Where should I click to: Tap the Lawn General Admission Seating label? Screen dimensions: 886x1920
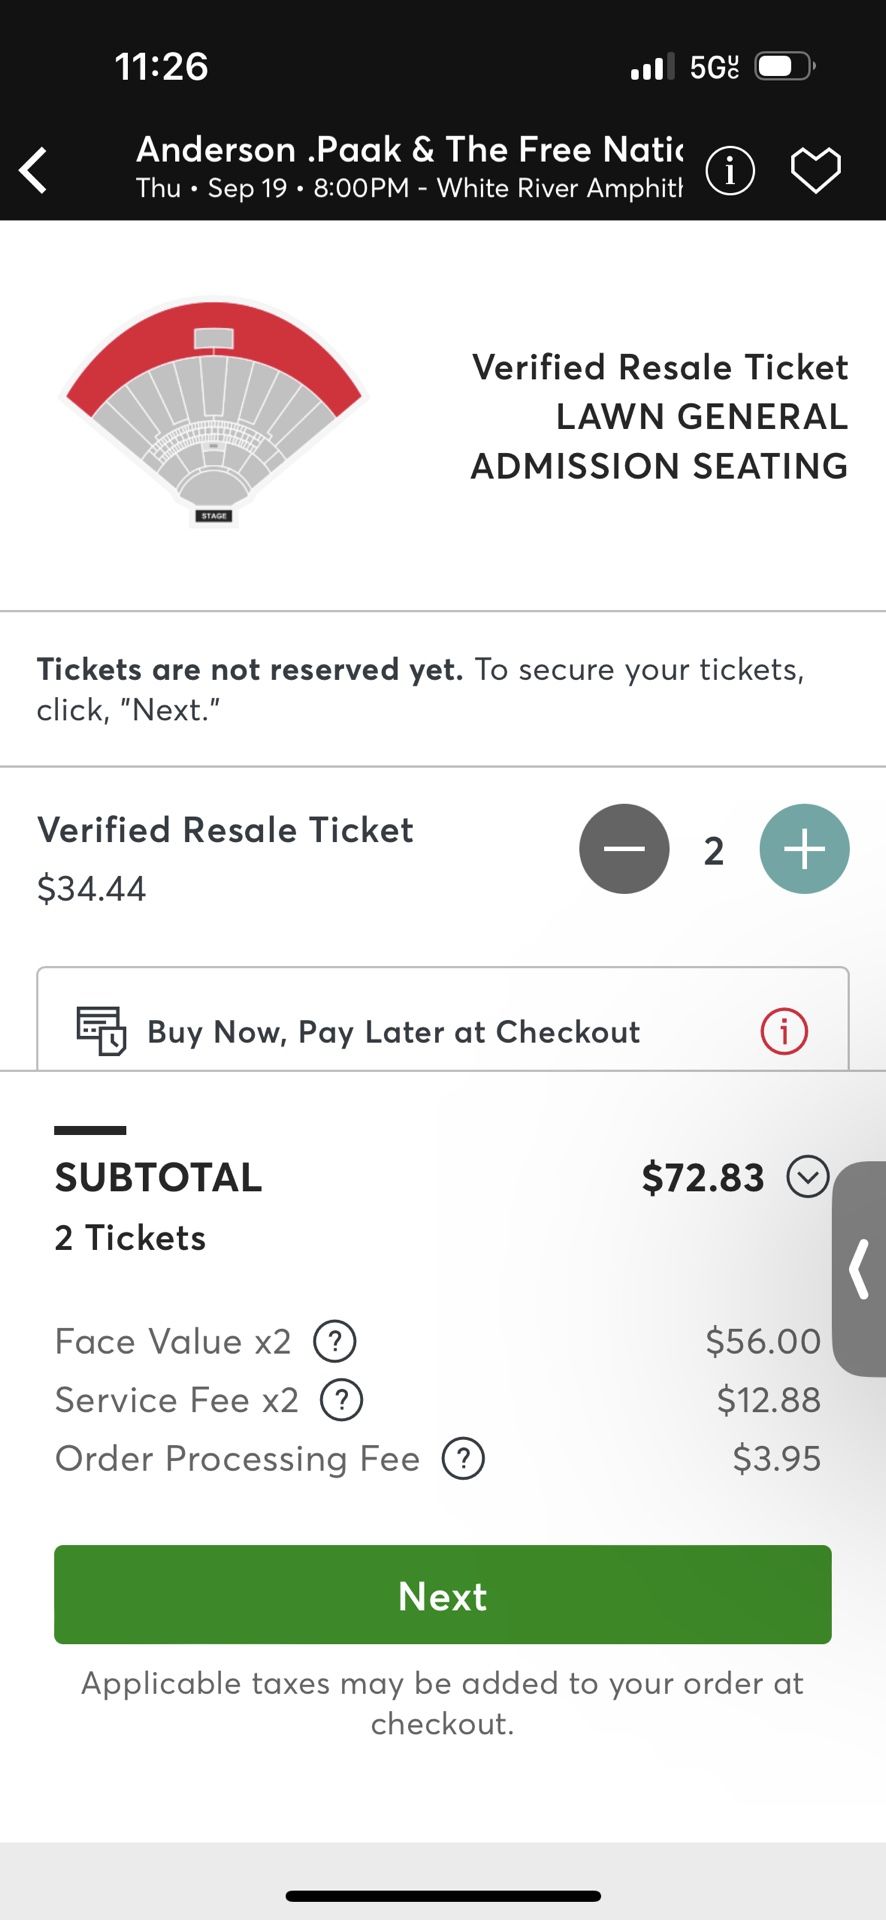tap(660, 441)
